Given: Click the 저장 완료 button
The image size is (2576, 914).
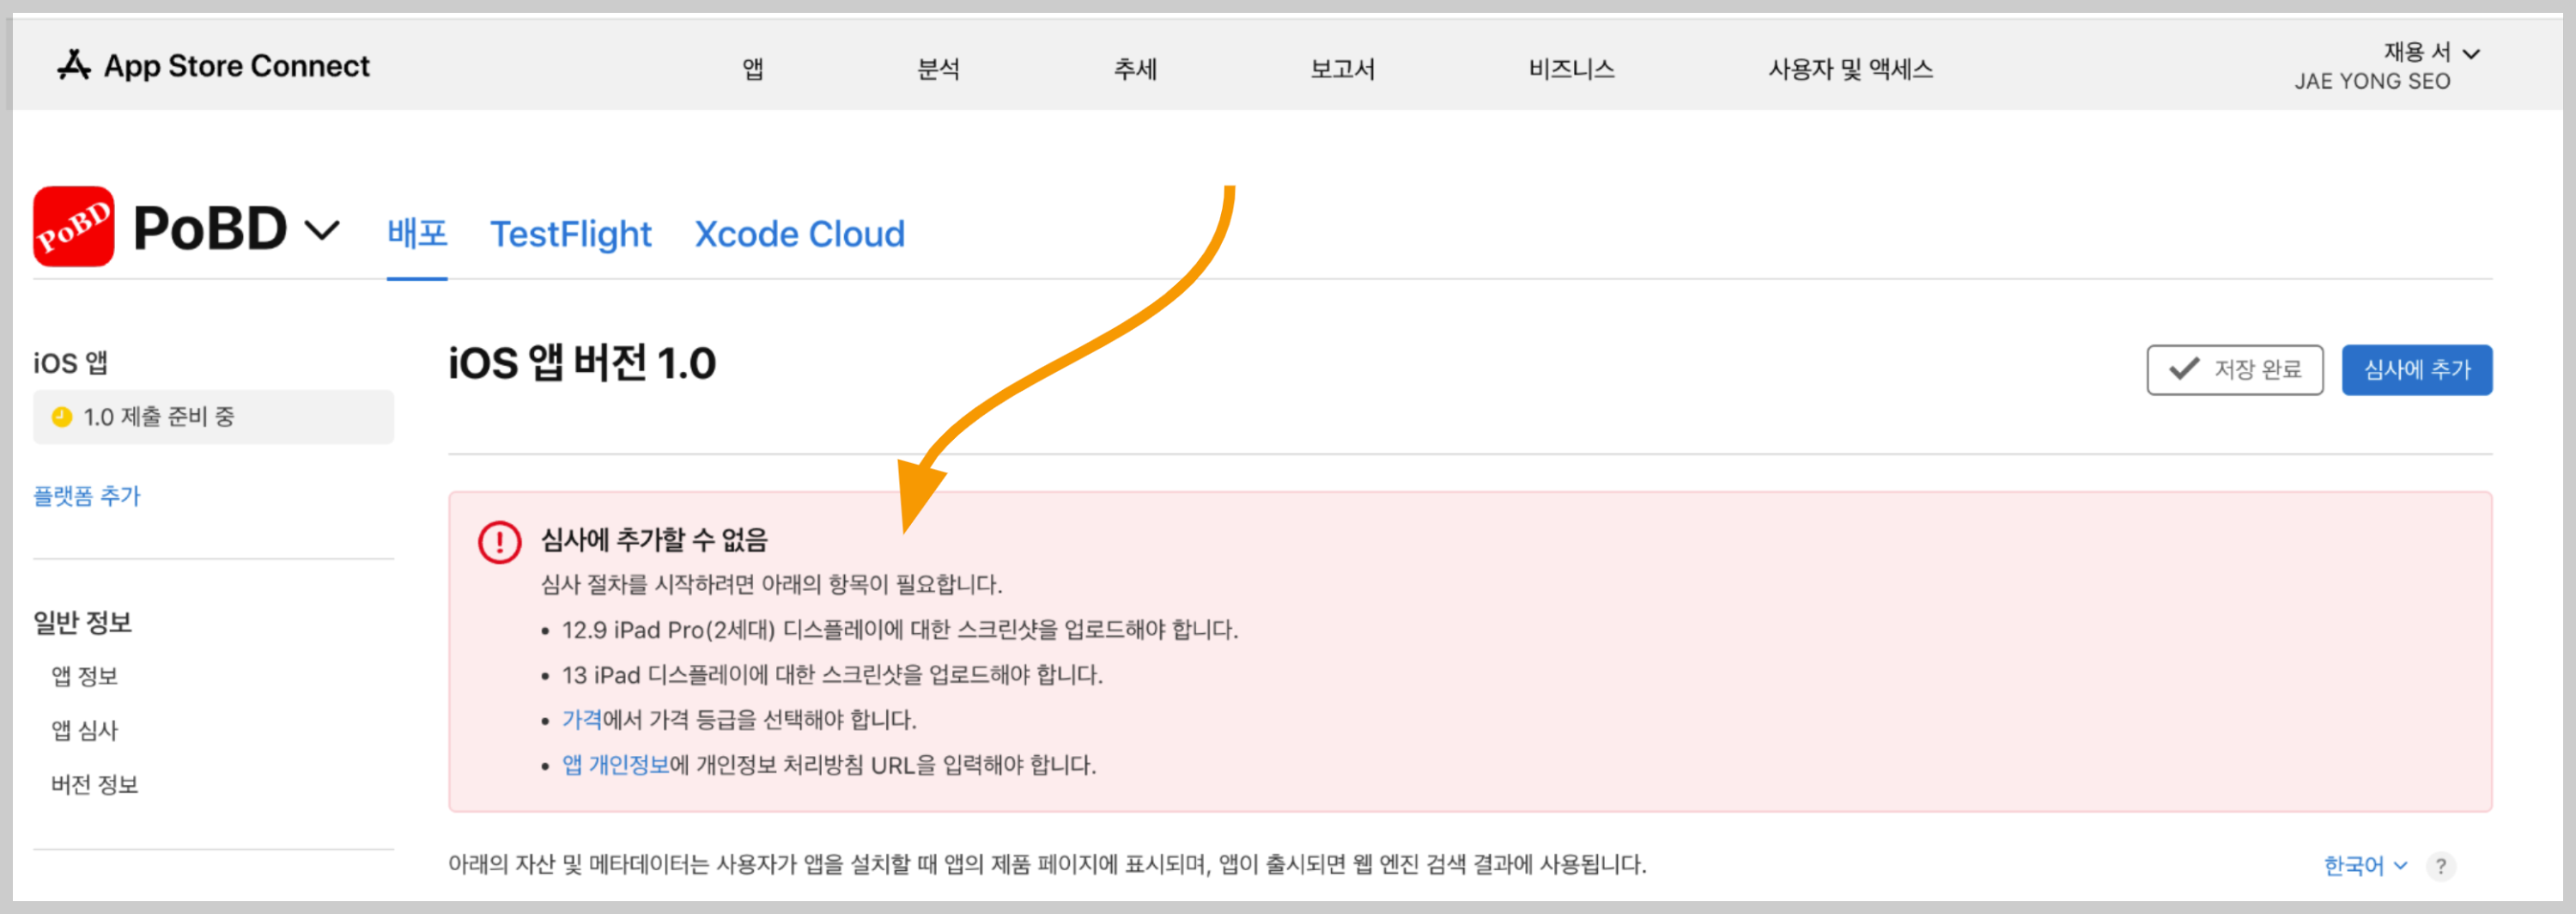Looking at the screenshot, I should pos(2235,370).
